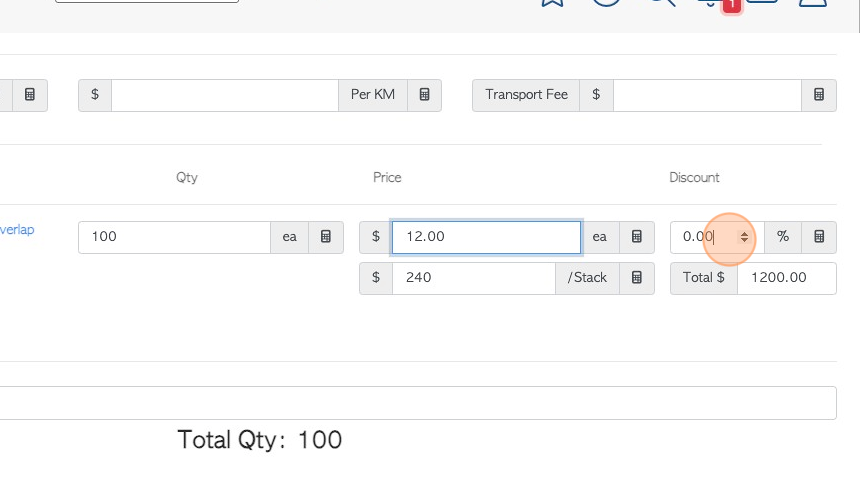Viewport: 860px width, 481px height.
Task: Adjust the Discount spinner arrows
Action: [744, 237]
